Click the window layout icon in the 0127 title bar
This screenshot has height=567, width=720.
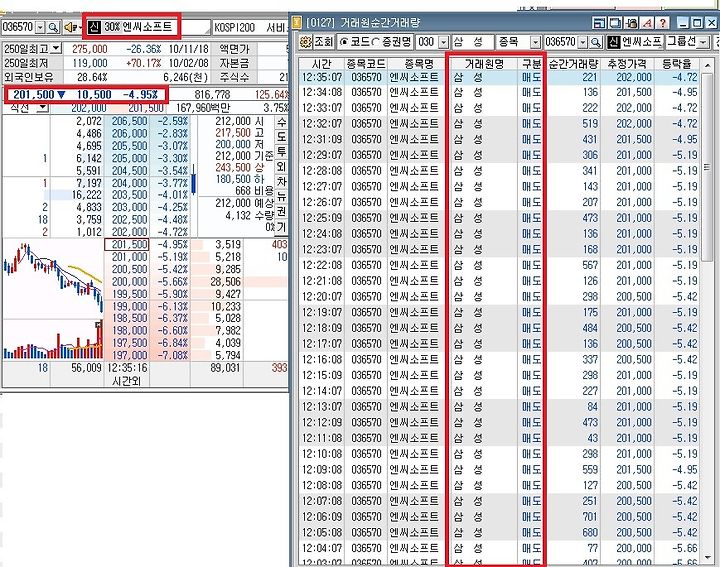599,22
